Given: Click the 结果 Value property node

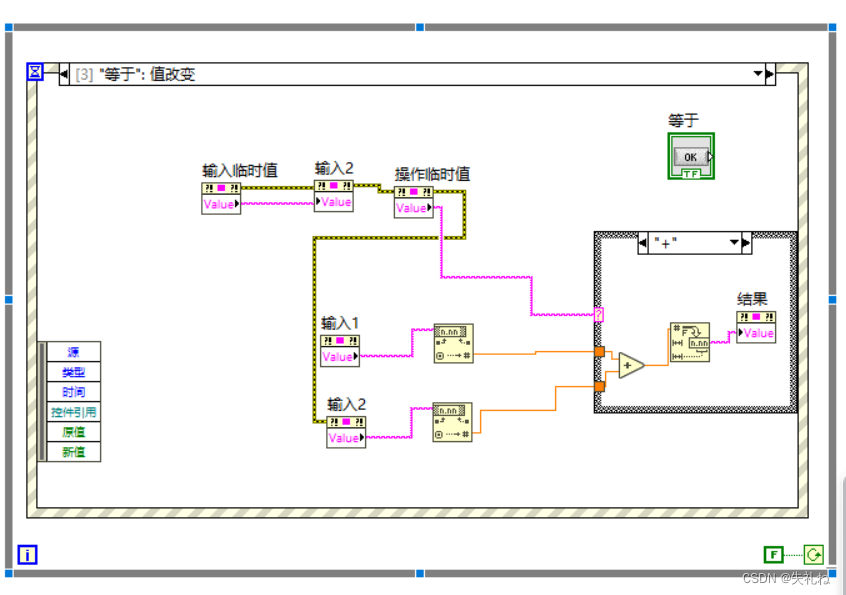Looking at the screenshot, I should coord(758,331).
